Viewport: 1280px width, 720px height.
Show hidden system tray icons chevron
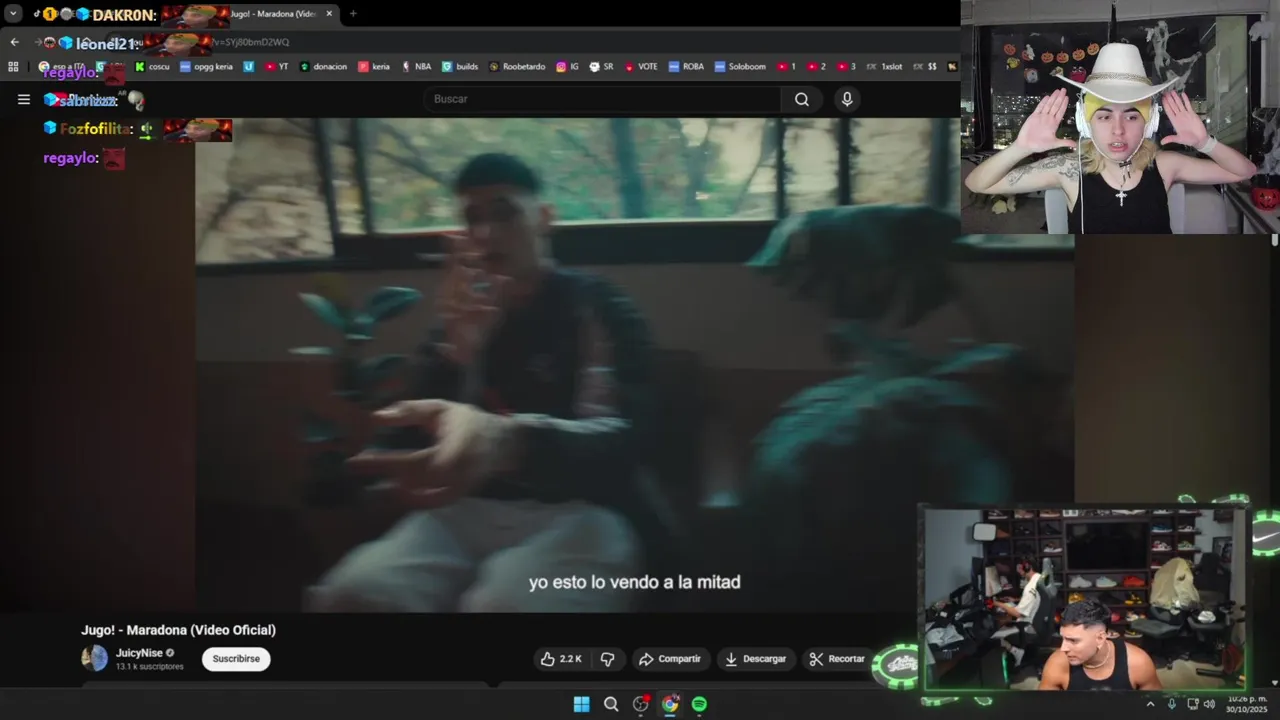(1150, 704)
